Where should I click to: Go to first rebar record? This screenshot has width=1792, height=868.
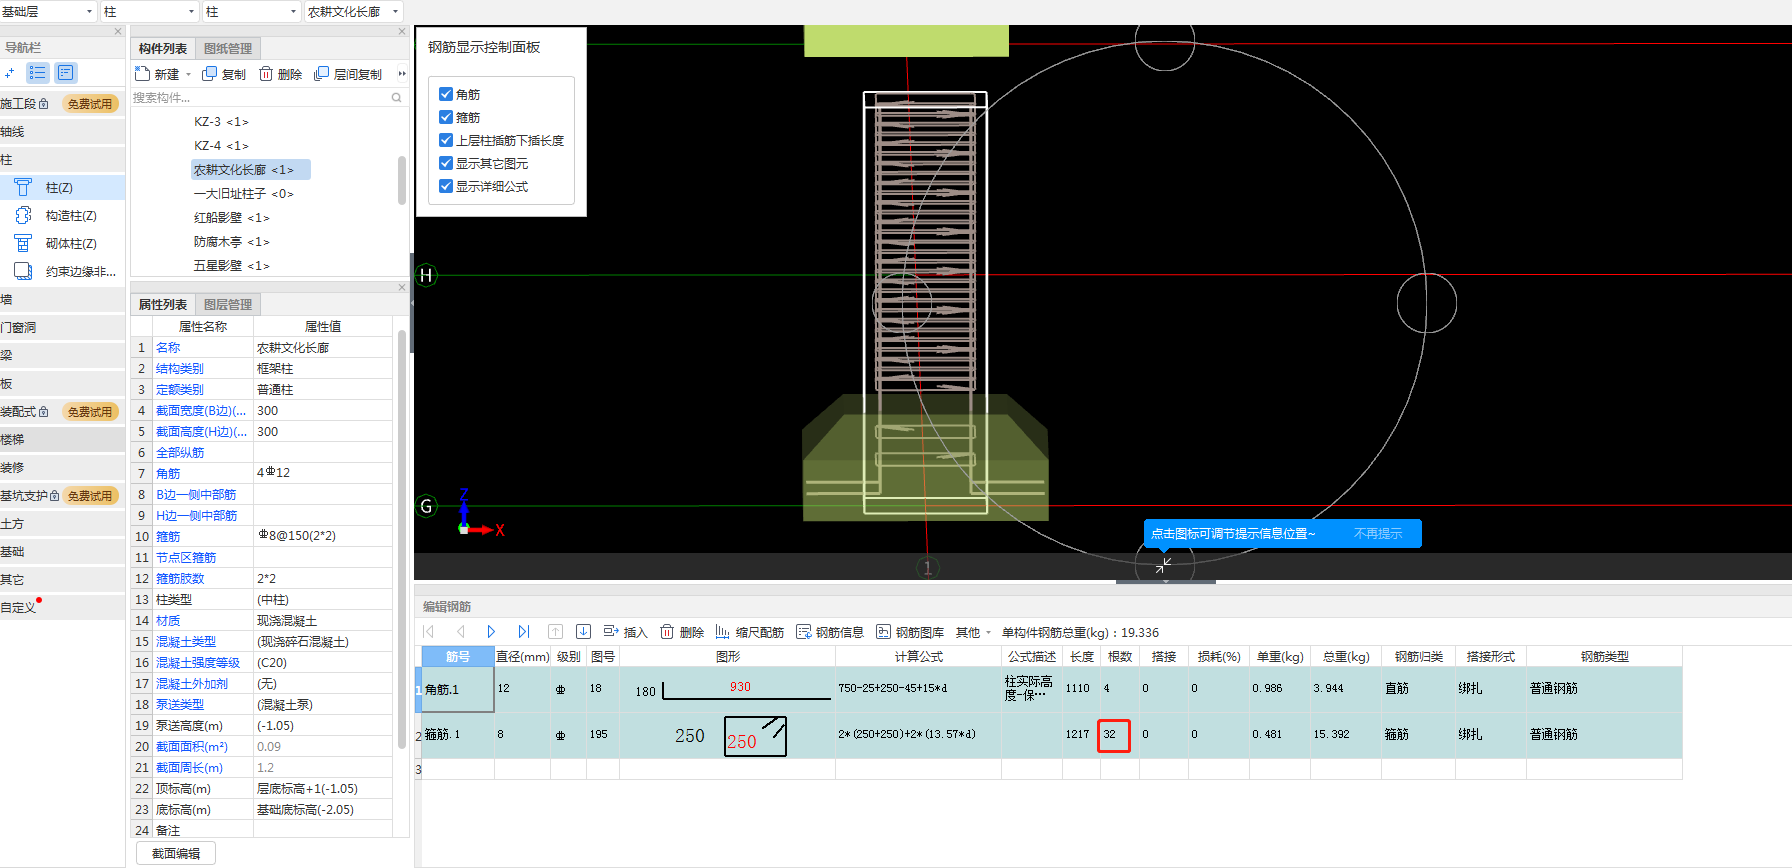429,632
